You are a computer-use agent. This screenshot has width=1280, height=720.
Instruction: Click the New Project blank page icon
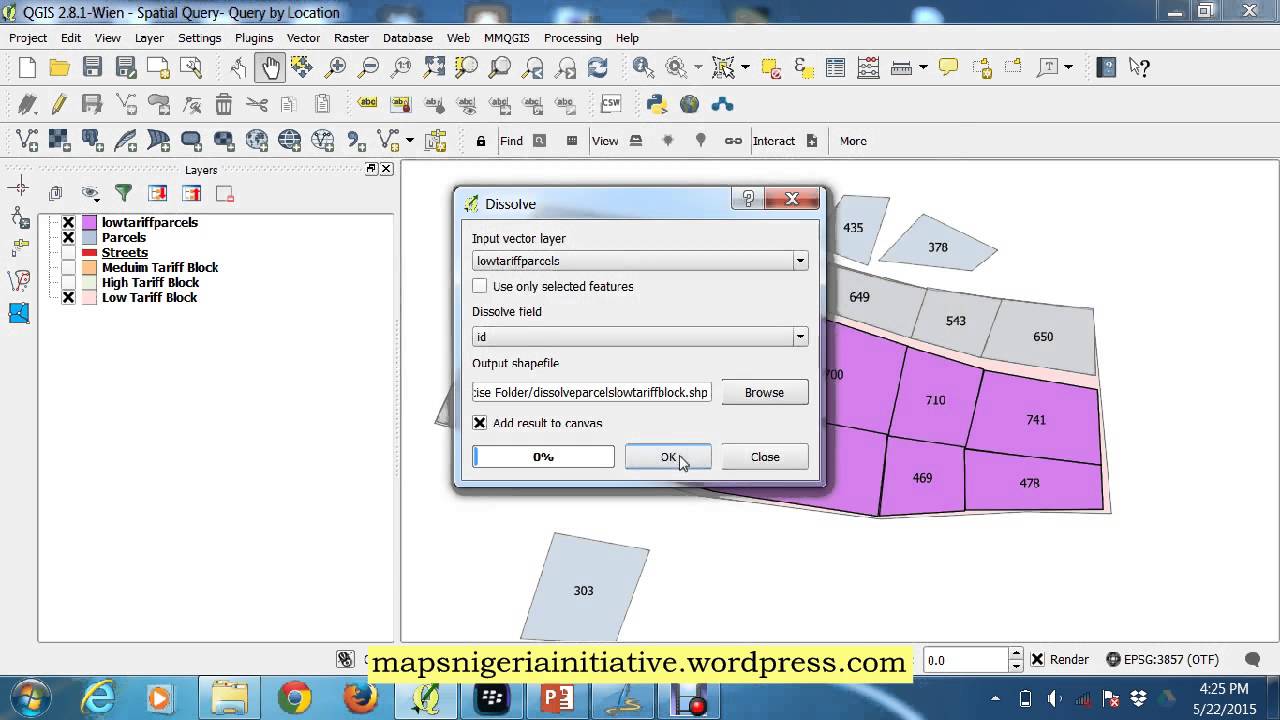tap(27, 67)
